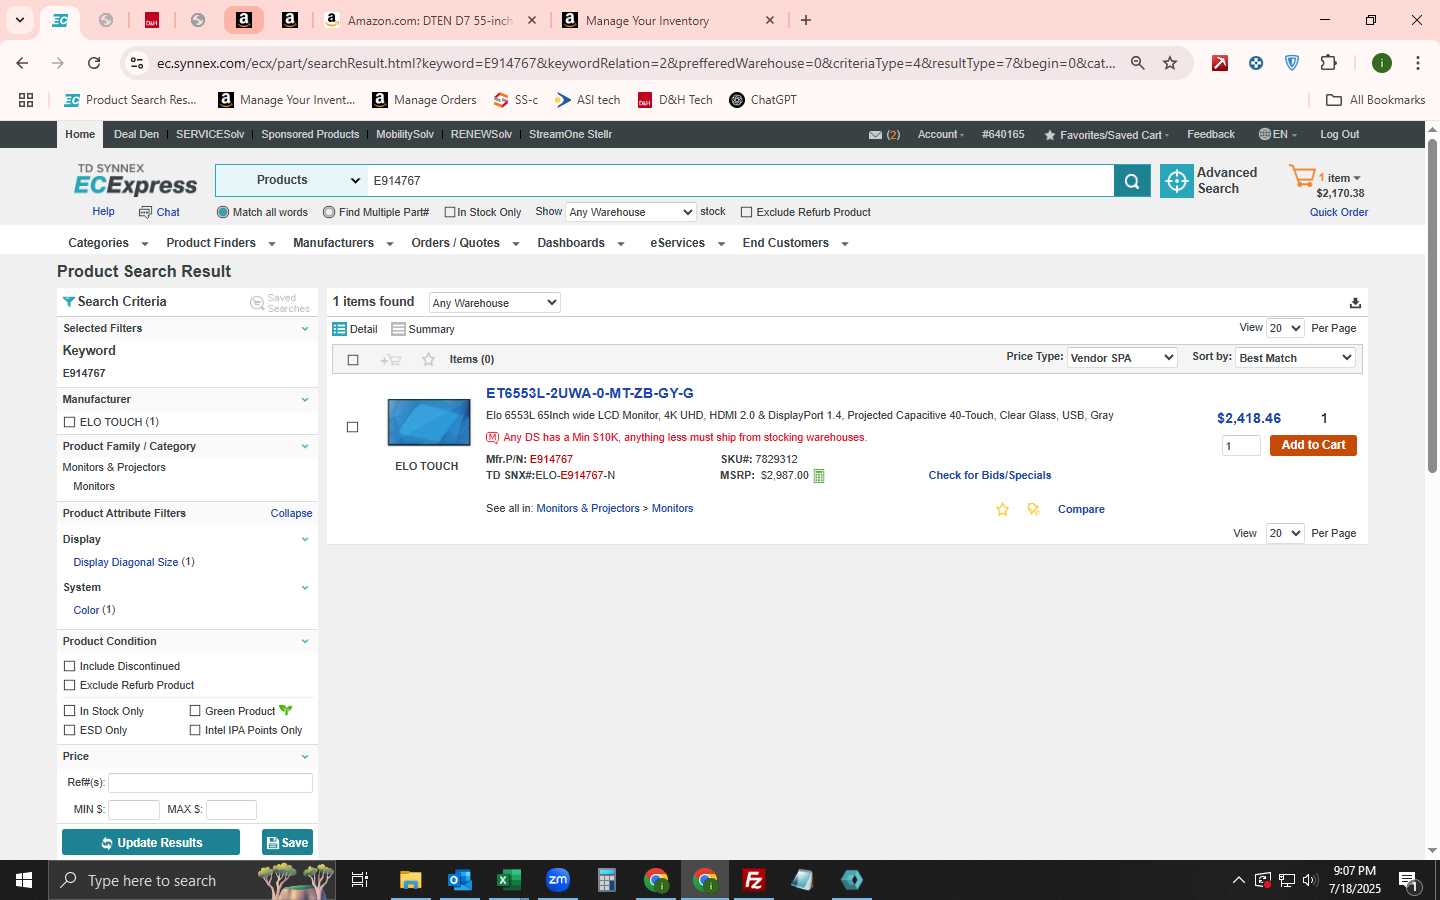Open Sort by Best Match dropdown

(x=1295, y=358)
